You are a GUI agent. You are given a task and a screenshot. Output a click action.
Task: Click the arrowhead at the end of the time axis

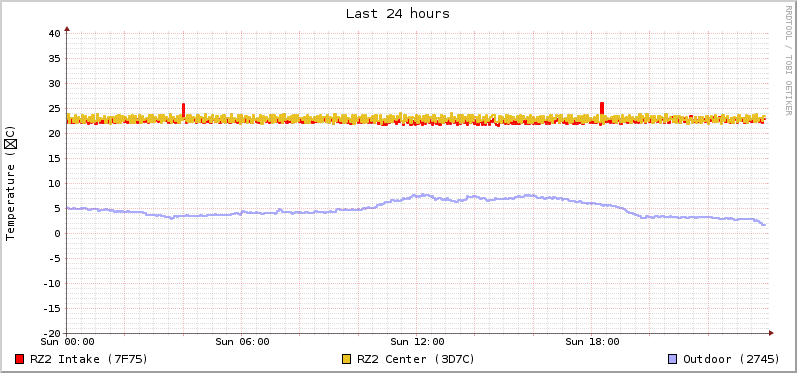click(771, 333)
